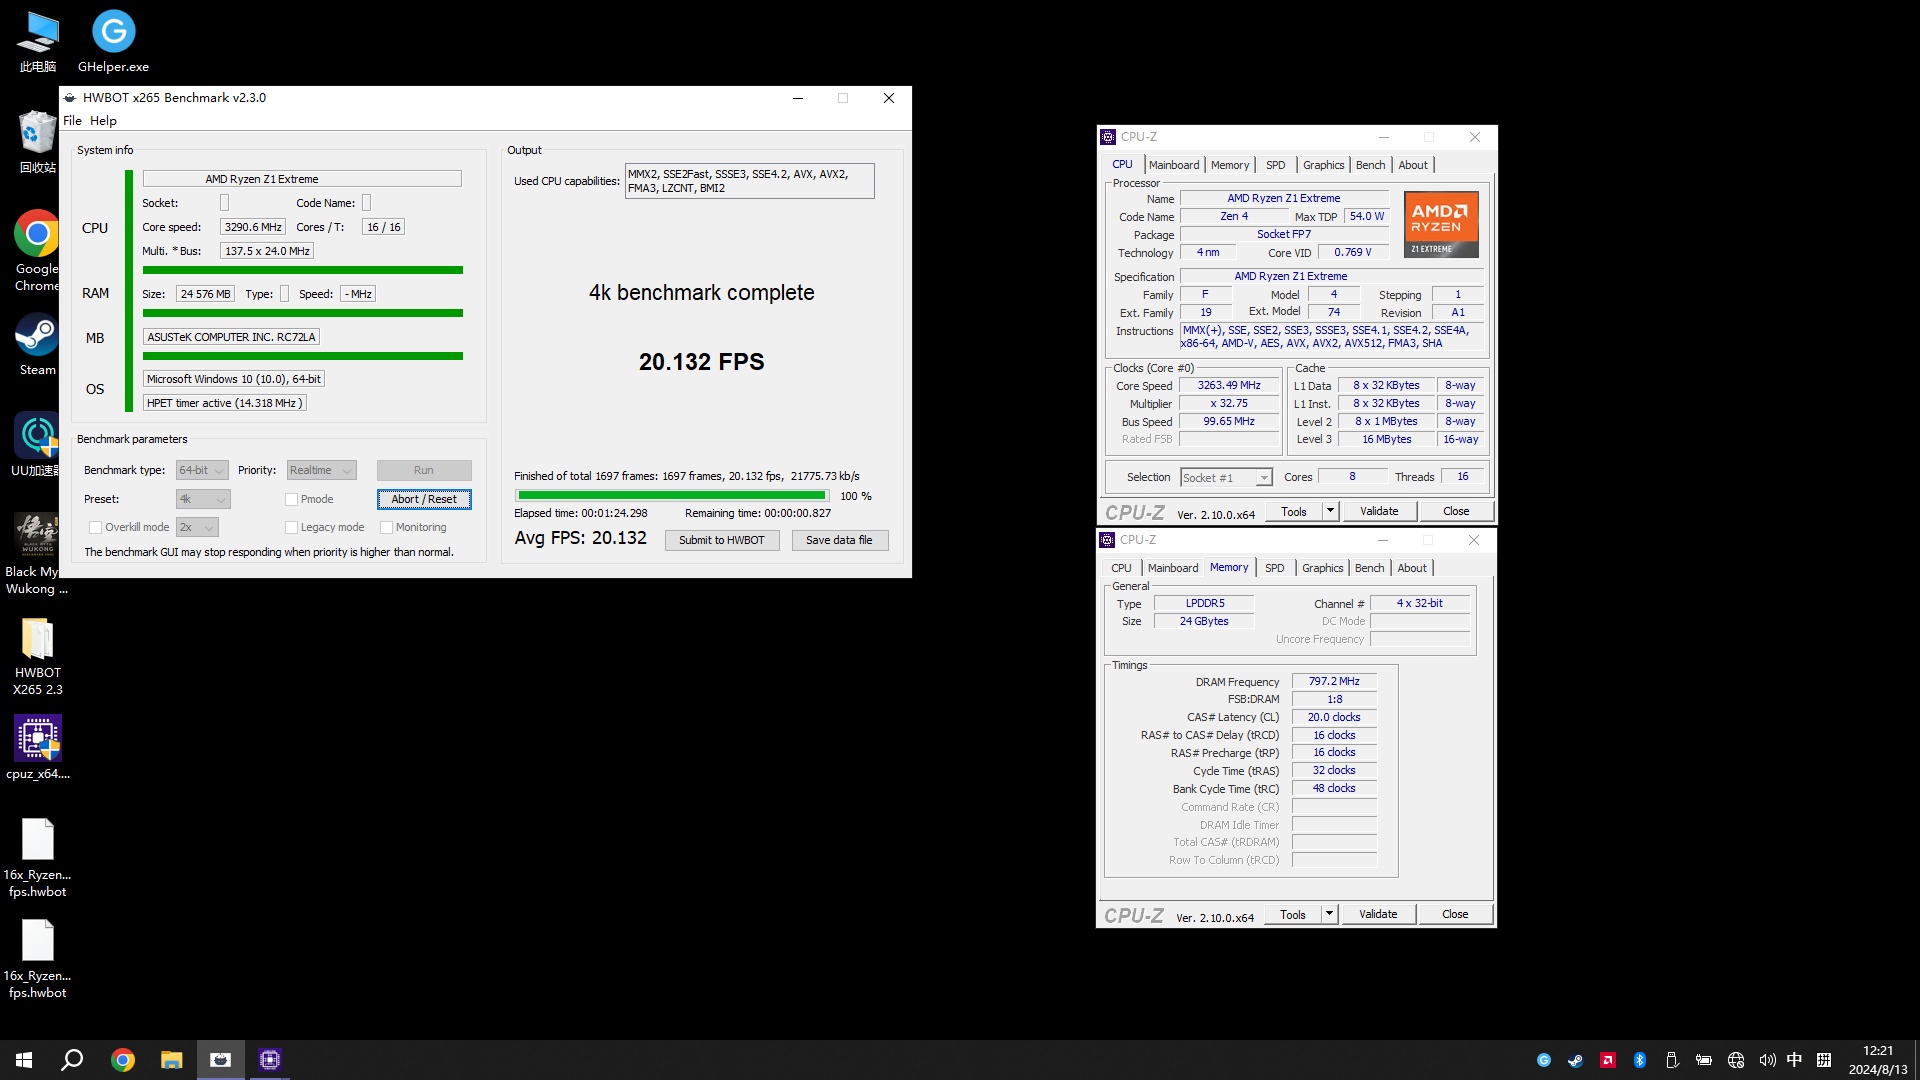Open the Google Chrome desktop shortcut
The height and width of the screenshot is (1080, 1920).
37,250
